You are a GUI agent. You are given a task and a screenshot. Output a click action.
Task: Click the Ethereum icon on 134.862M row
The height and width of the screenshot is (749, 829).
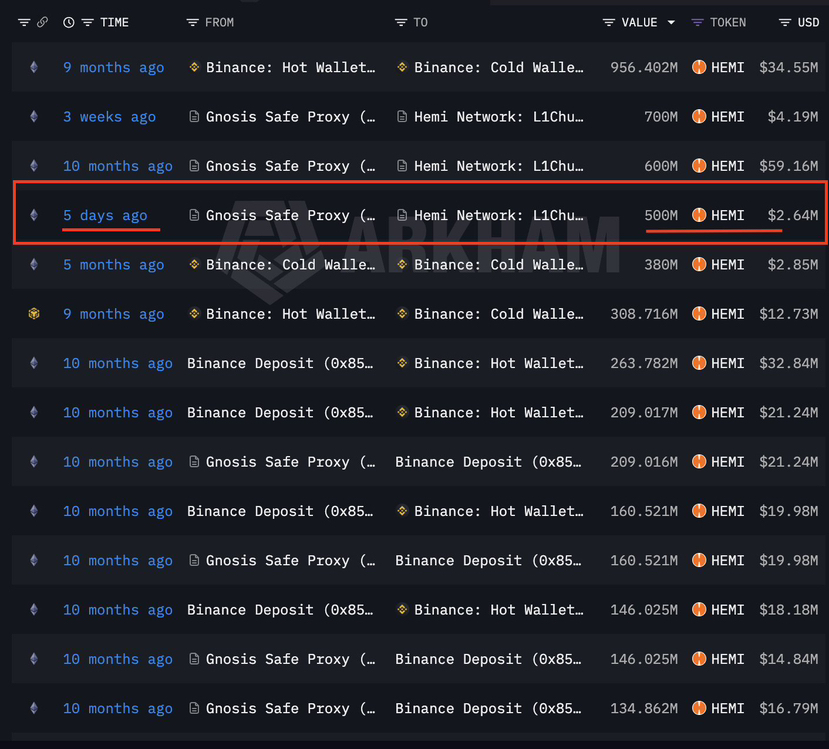tap(34, 708)
